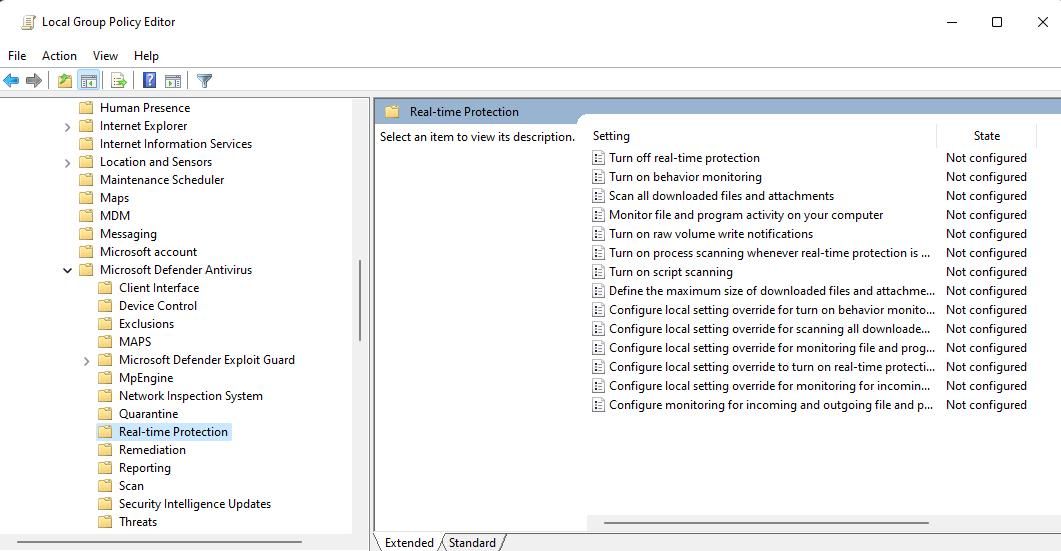Click the Filter funnel toolbar icon
This screenshot has width=1061, height=551.
pyautogui.click(x=204, y=81)
